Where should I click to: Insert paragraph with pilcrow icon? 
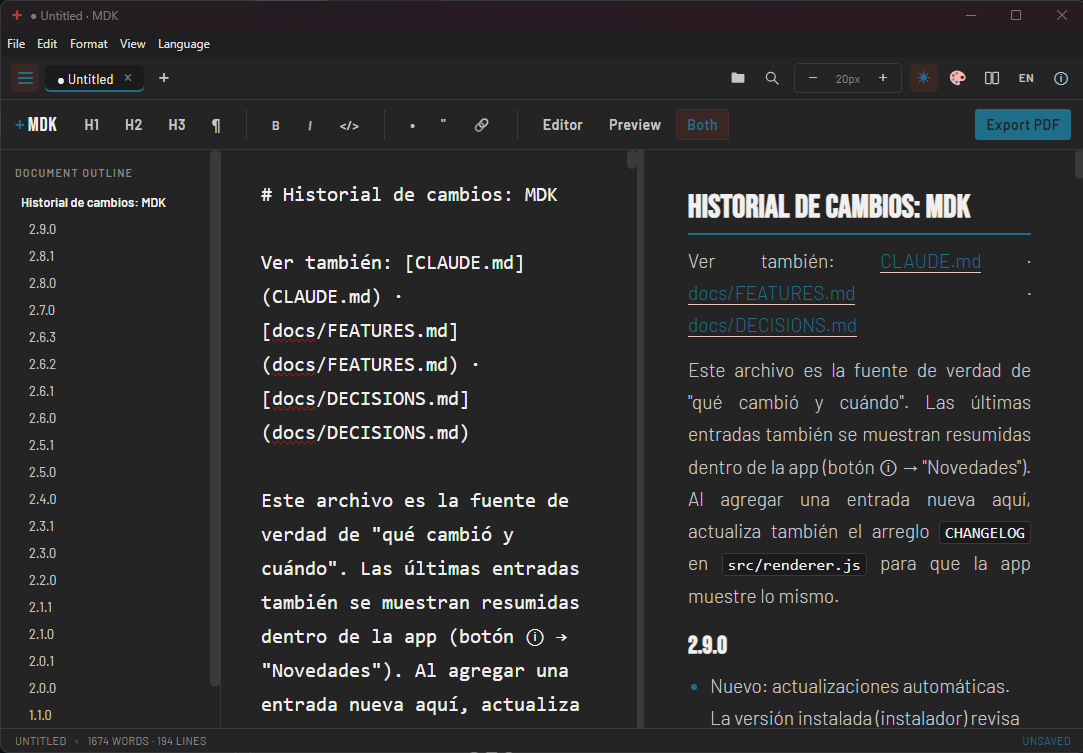point(216,125)
